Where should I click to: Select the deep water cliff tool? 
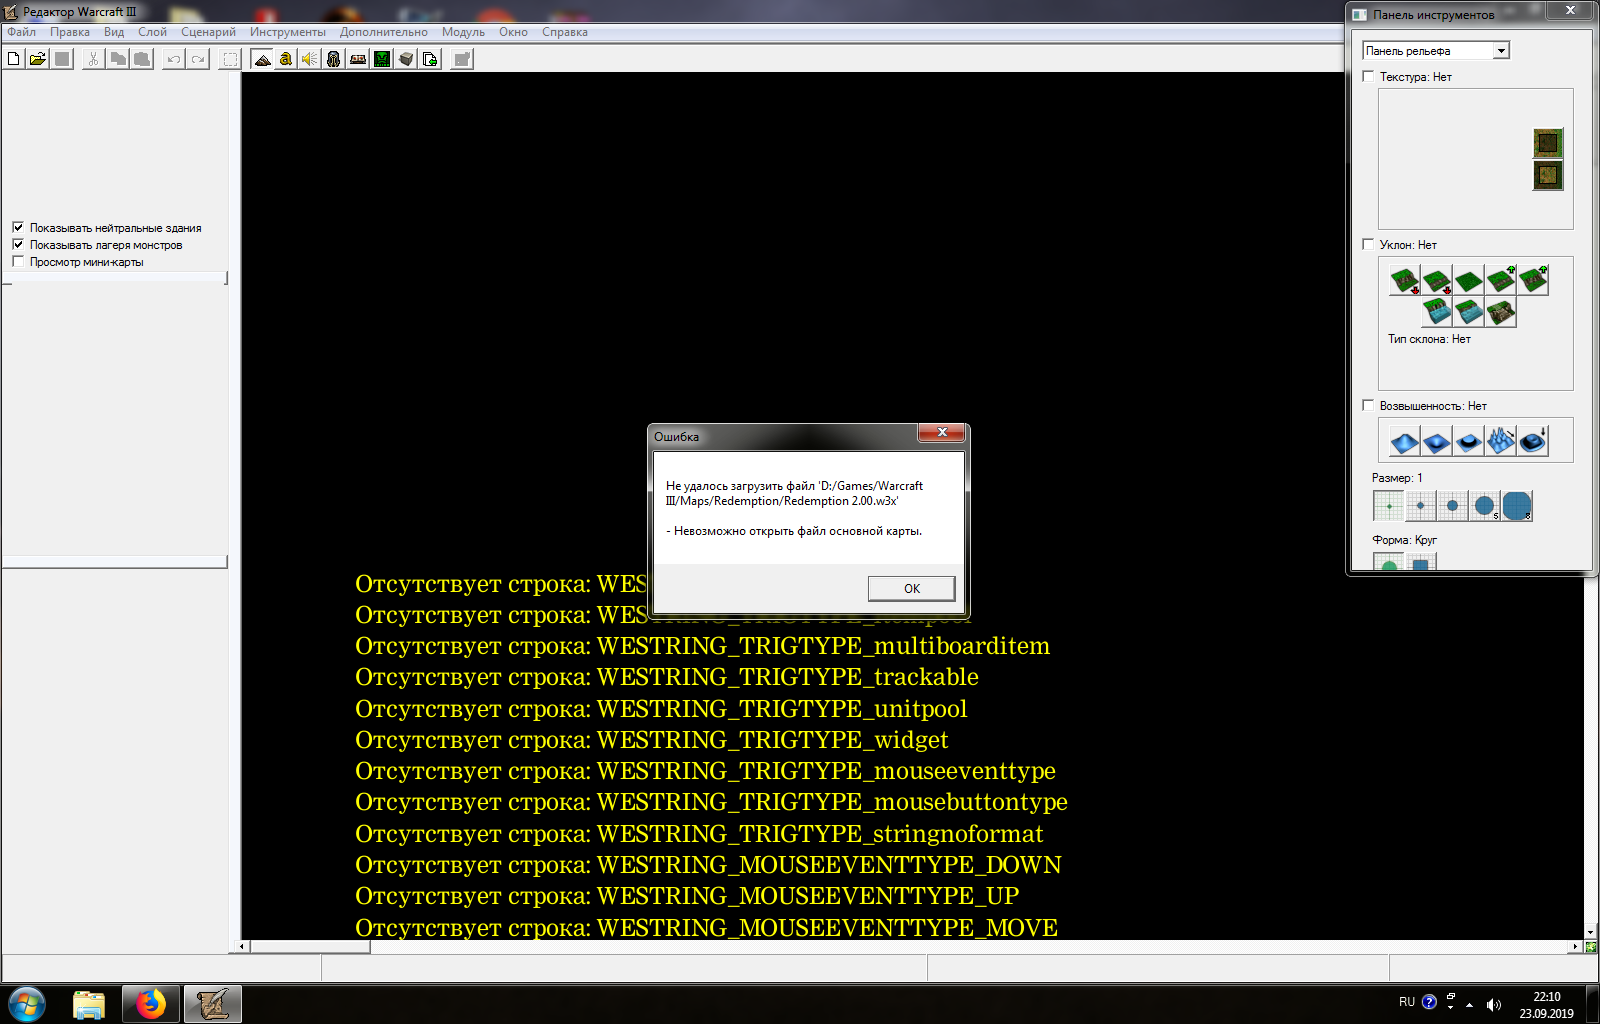[1437, 312]
